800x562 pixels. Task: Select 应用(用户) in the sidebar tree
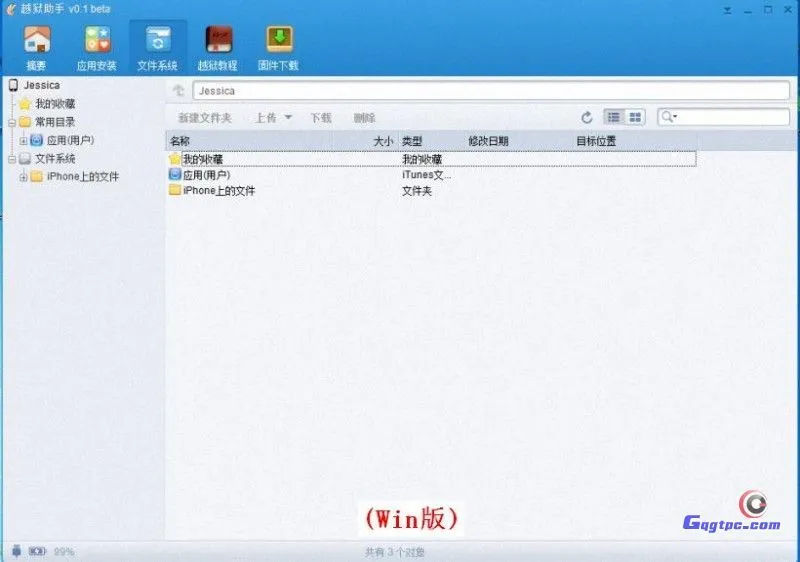point(70,140)
